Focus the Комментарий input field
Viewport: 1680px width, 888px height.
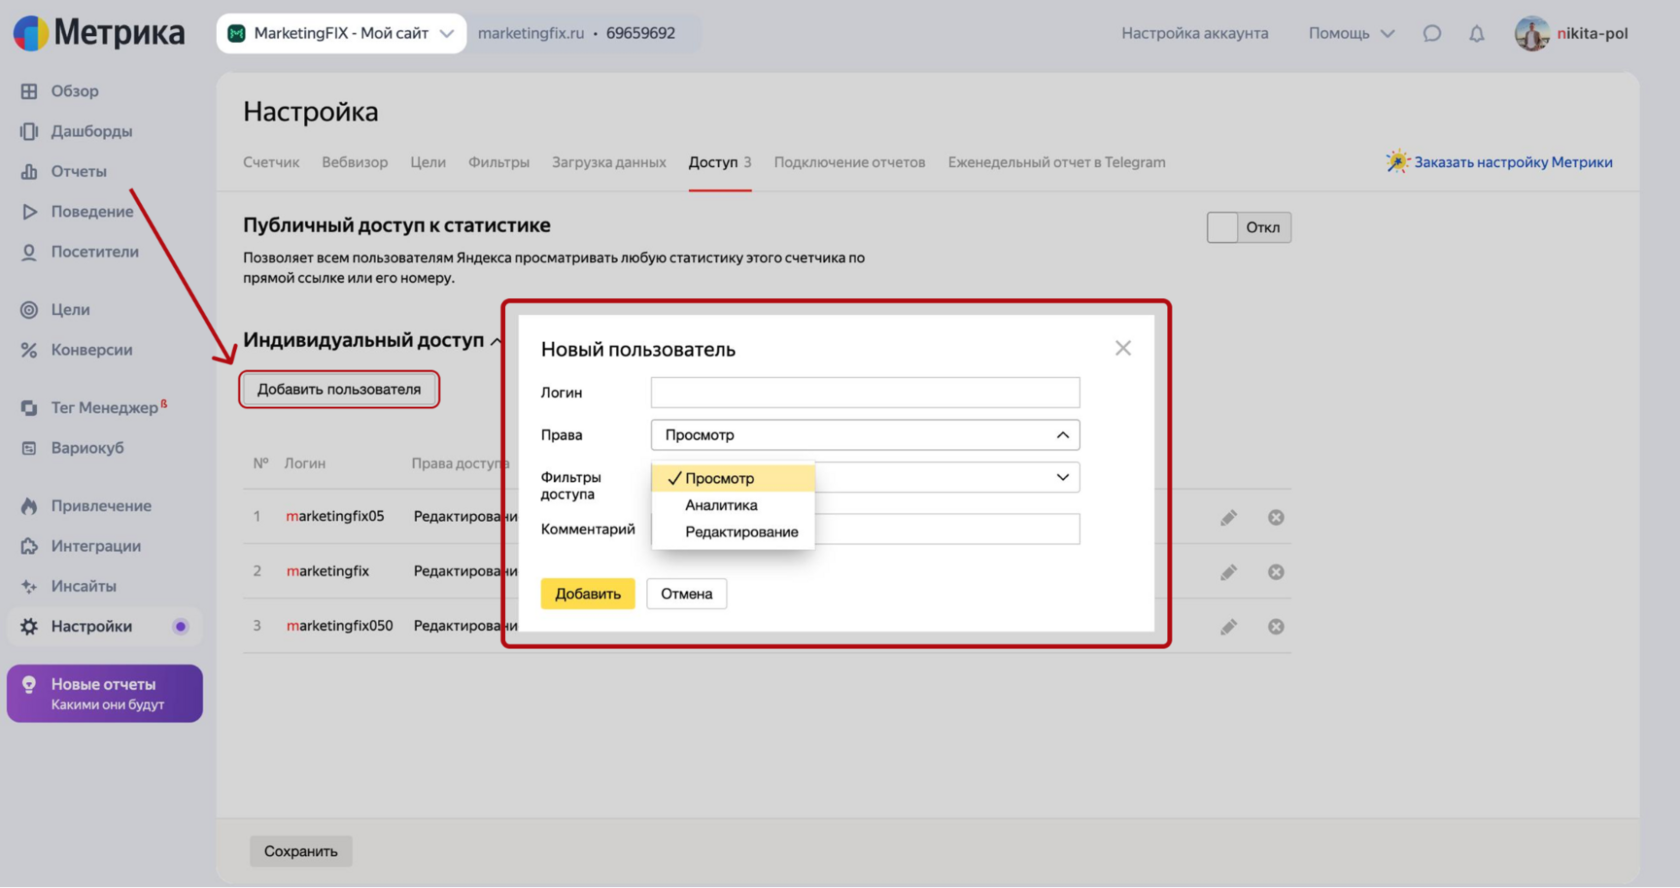pyautogui.click(x=947, y=529)
